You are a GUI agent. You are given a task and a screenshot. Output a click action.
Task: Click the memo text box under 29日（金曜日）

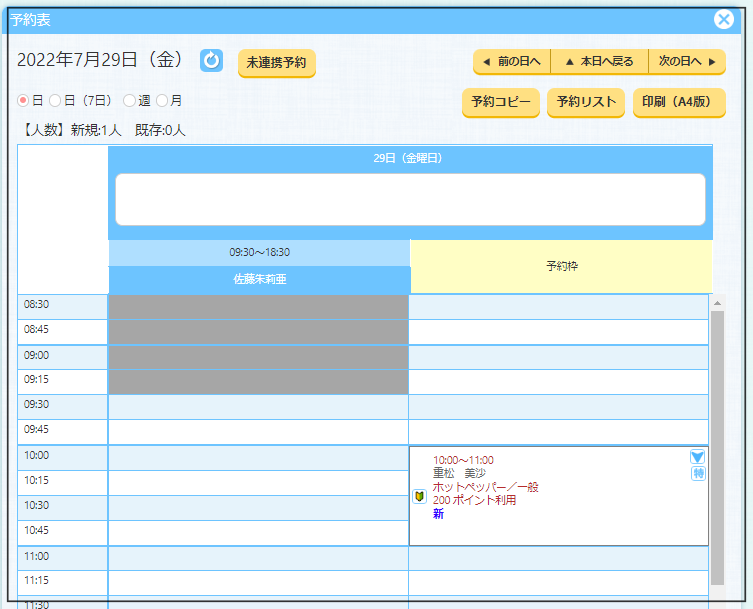click(x=410, y=199)
